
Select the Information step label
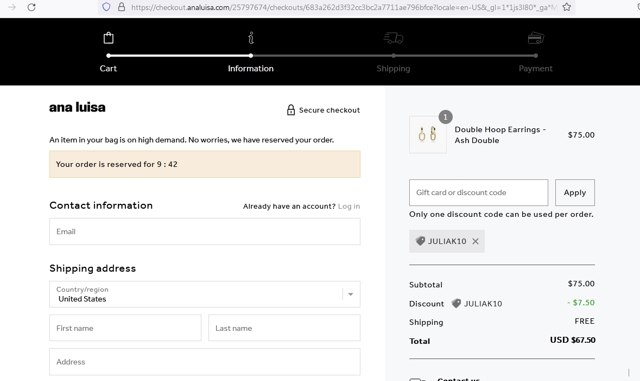pyautogui.click(x=251, y=68)
